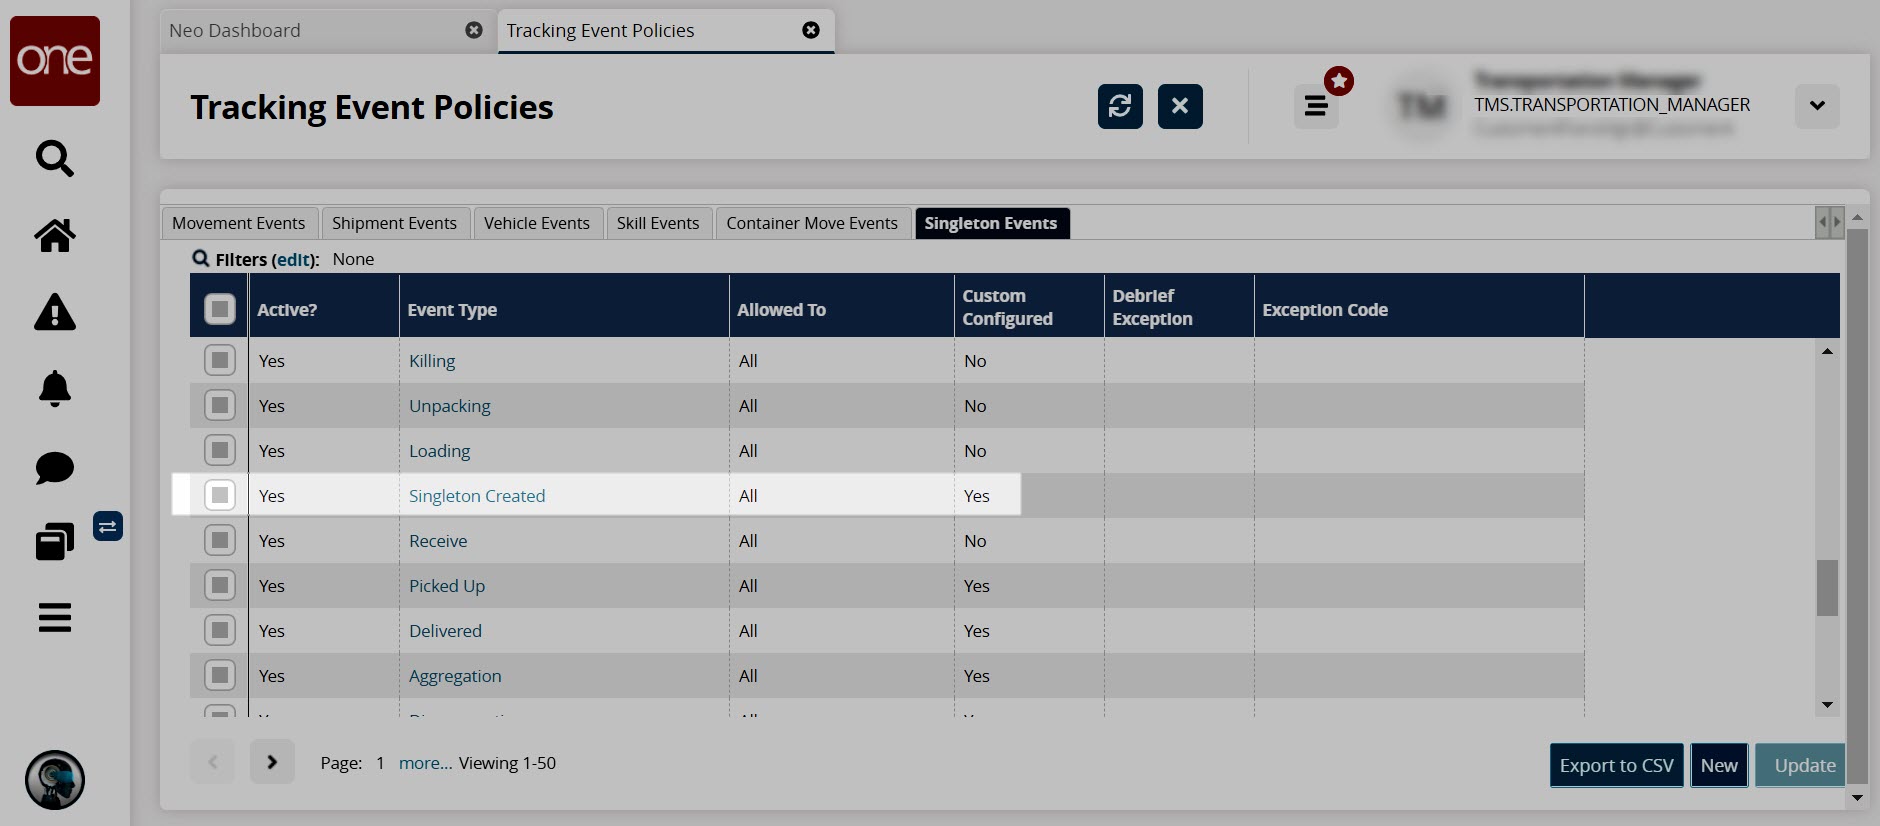The image size is (1880, 826).
Task: Click the Export to CSV button
Action: [1616, 765]
